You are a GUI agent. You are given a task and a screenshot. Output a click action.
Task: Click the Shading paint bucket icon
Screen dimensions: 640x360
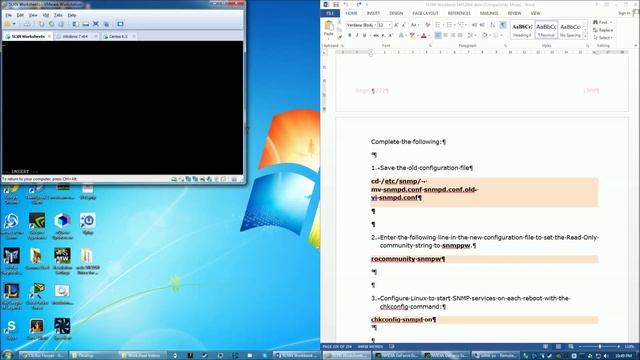(x=484, y=36)
